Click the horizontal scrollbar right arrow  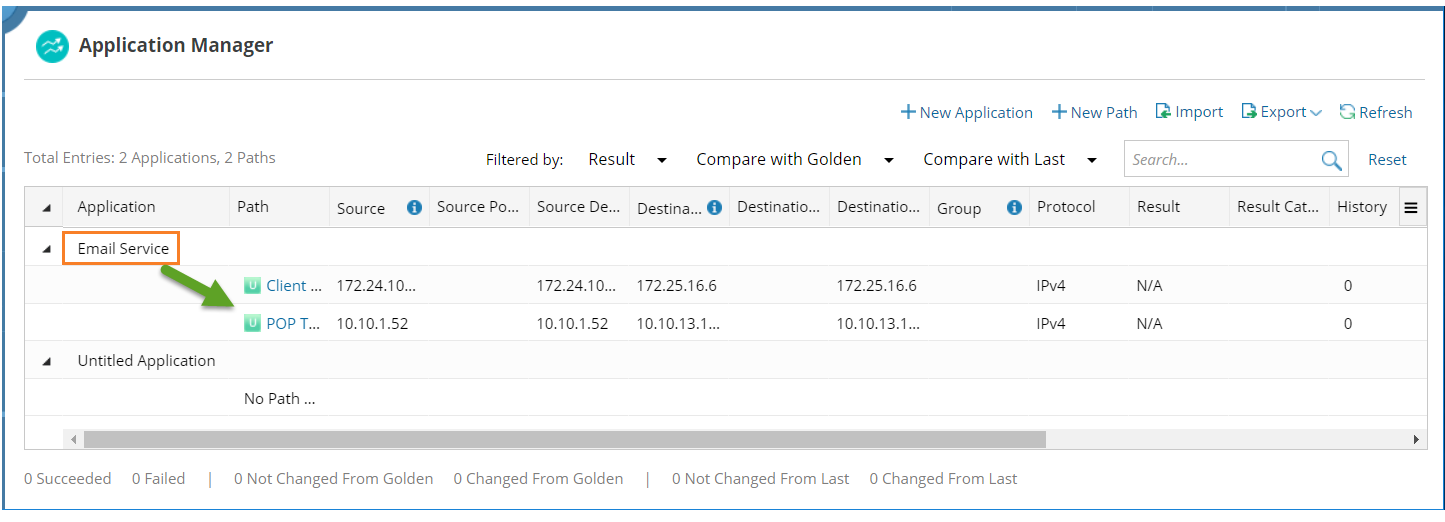[x=1415, y=439]
